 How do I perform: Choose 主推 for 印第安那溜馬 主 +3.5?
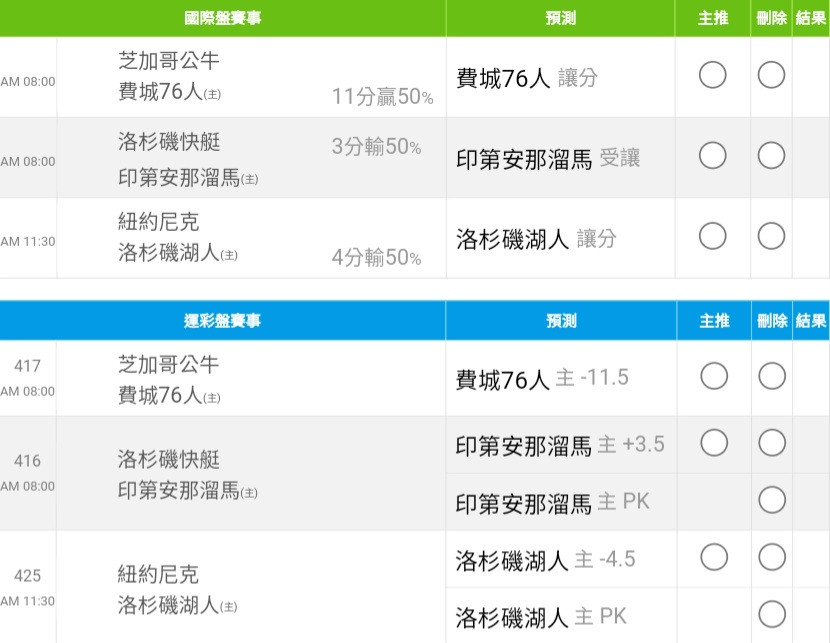714,442
